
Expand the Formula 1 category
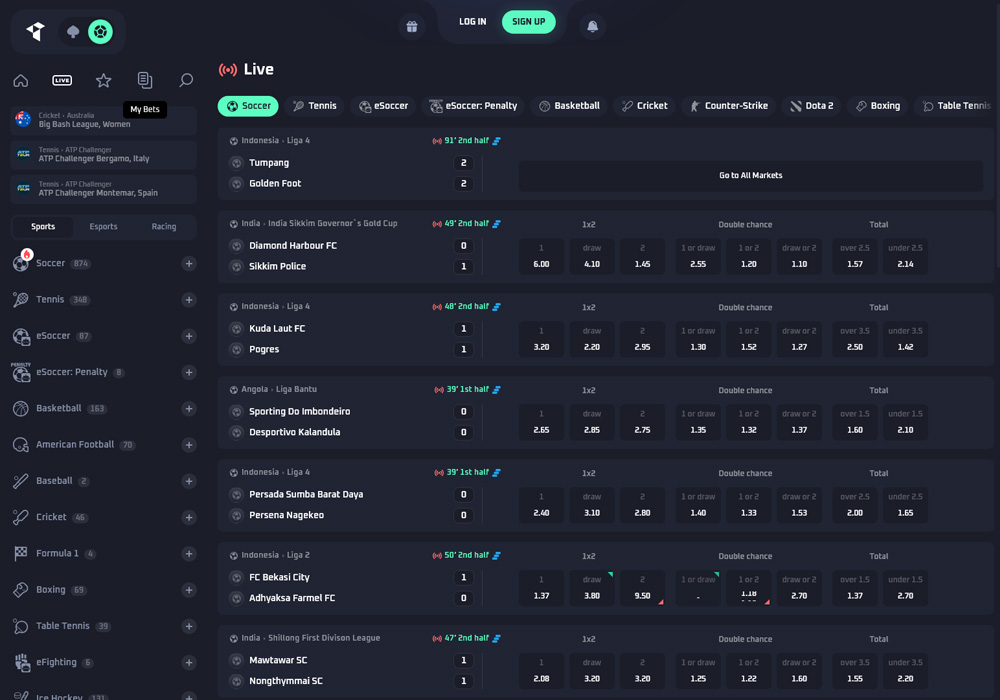188,553
